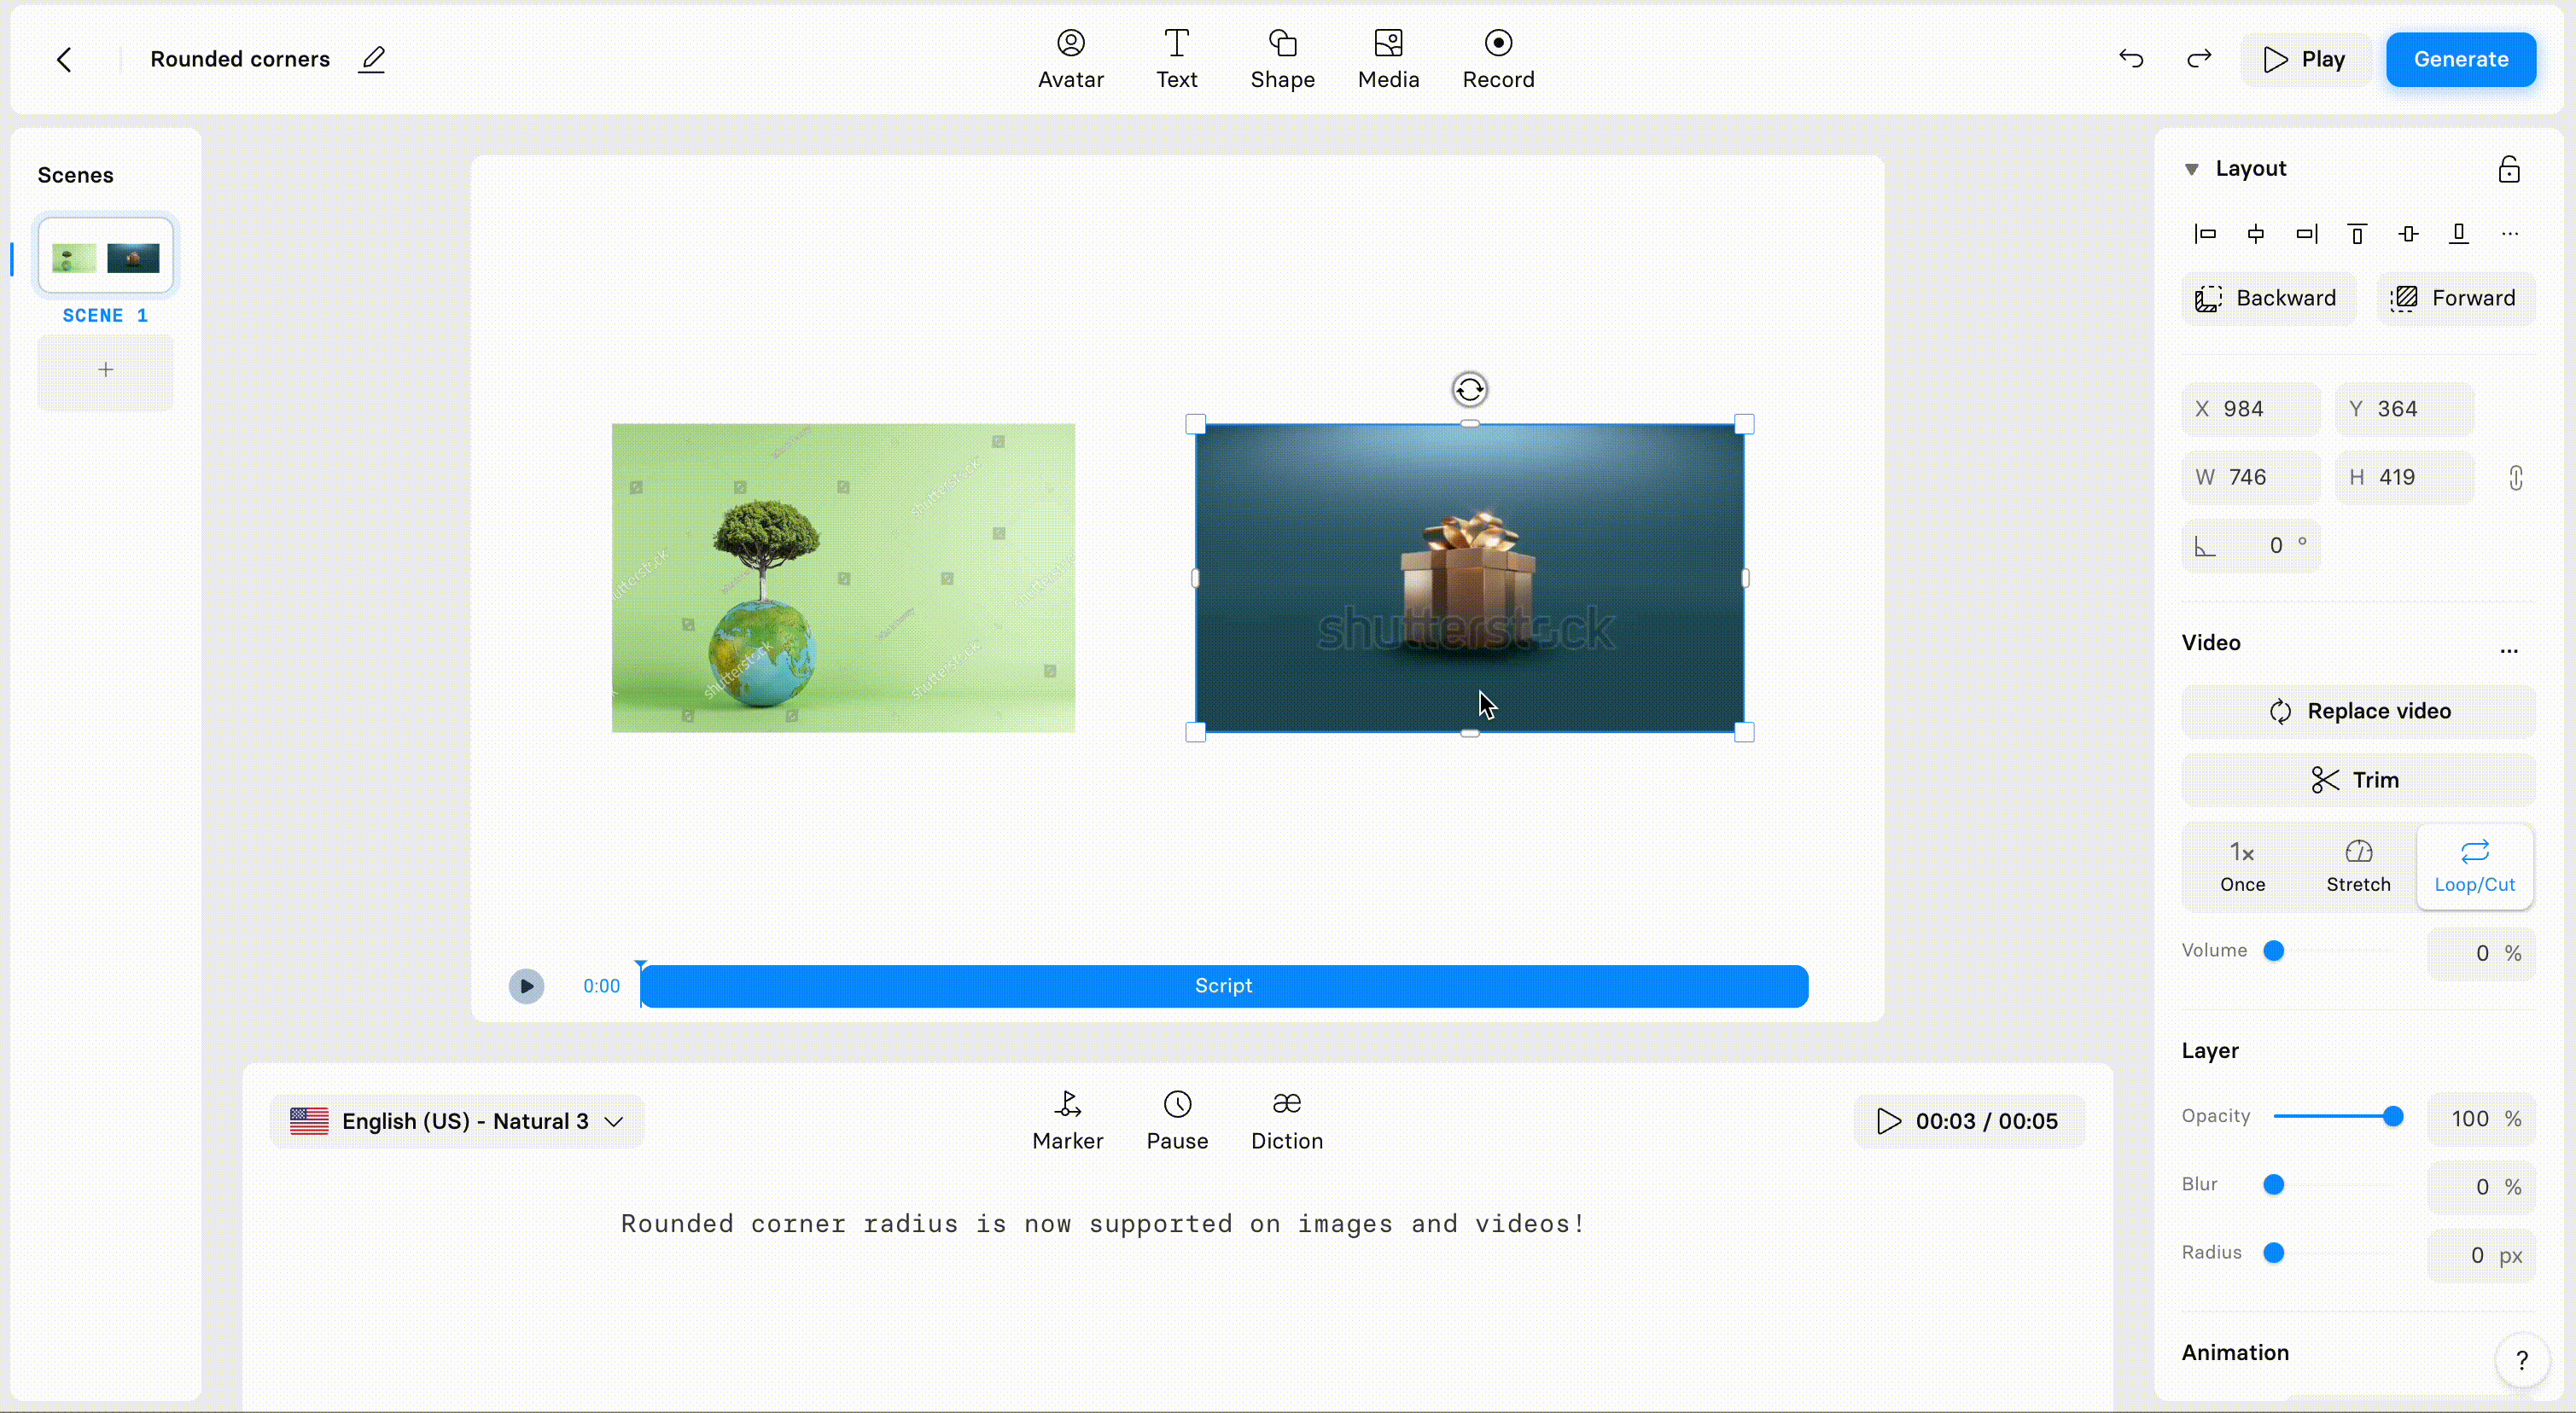Click the Radius px field
Screen dimensions: 2576x1413
[x=2481, y=1255]
